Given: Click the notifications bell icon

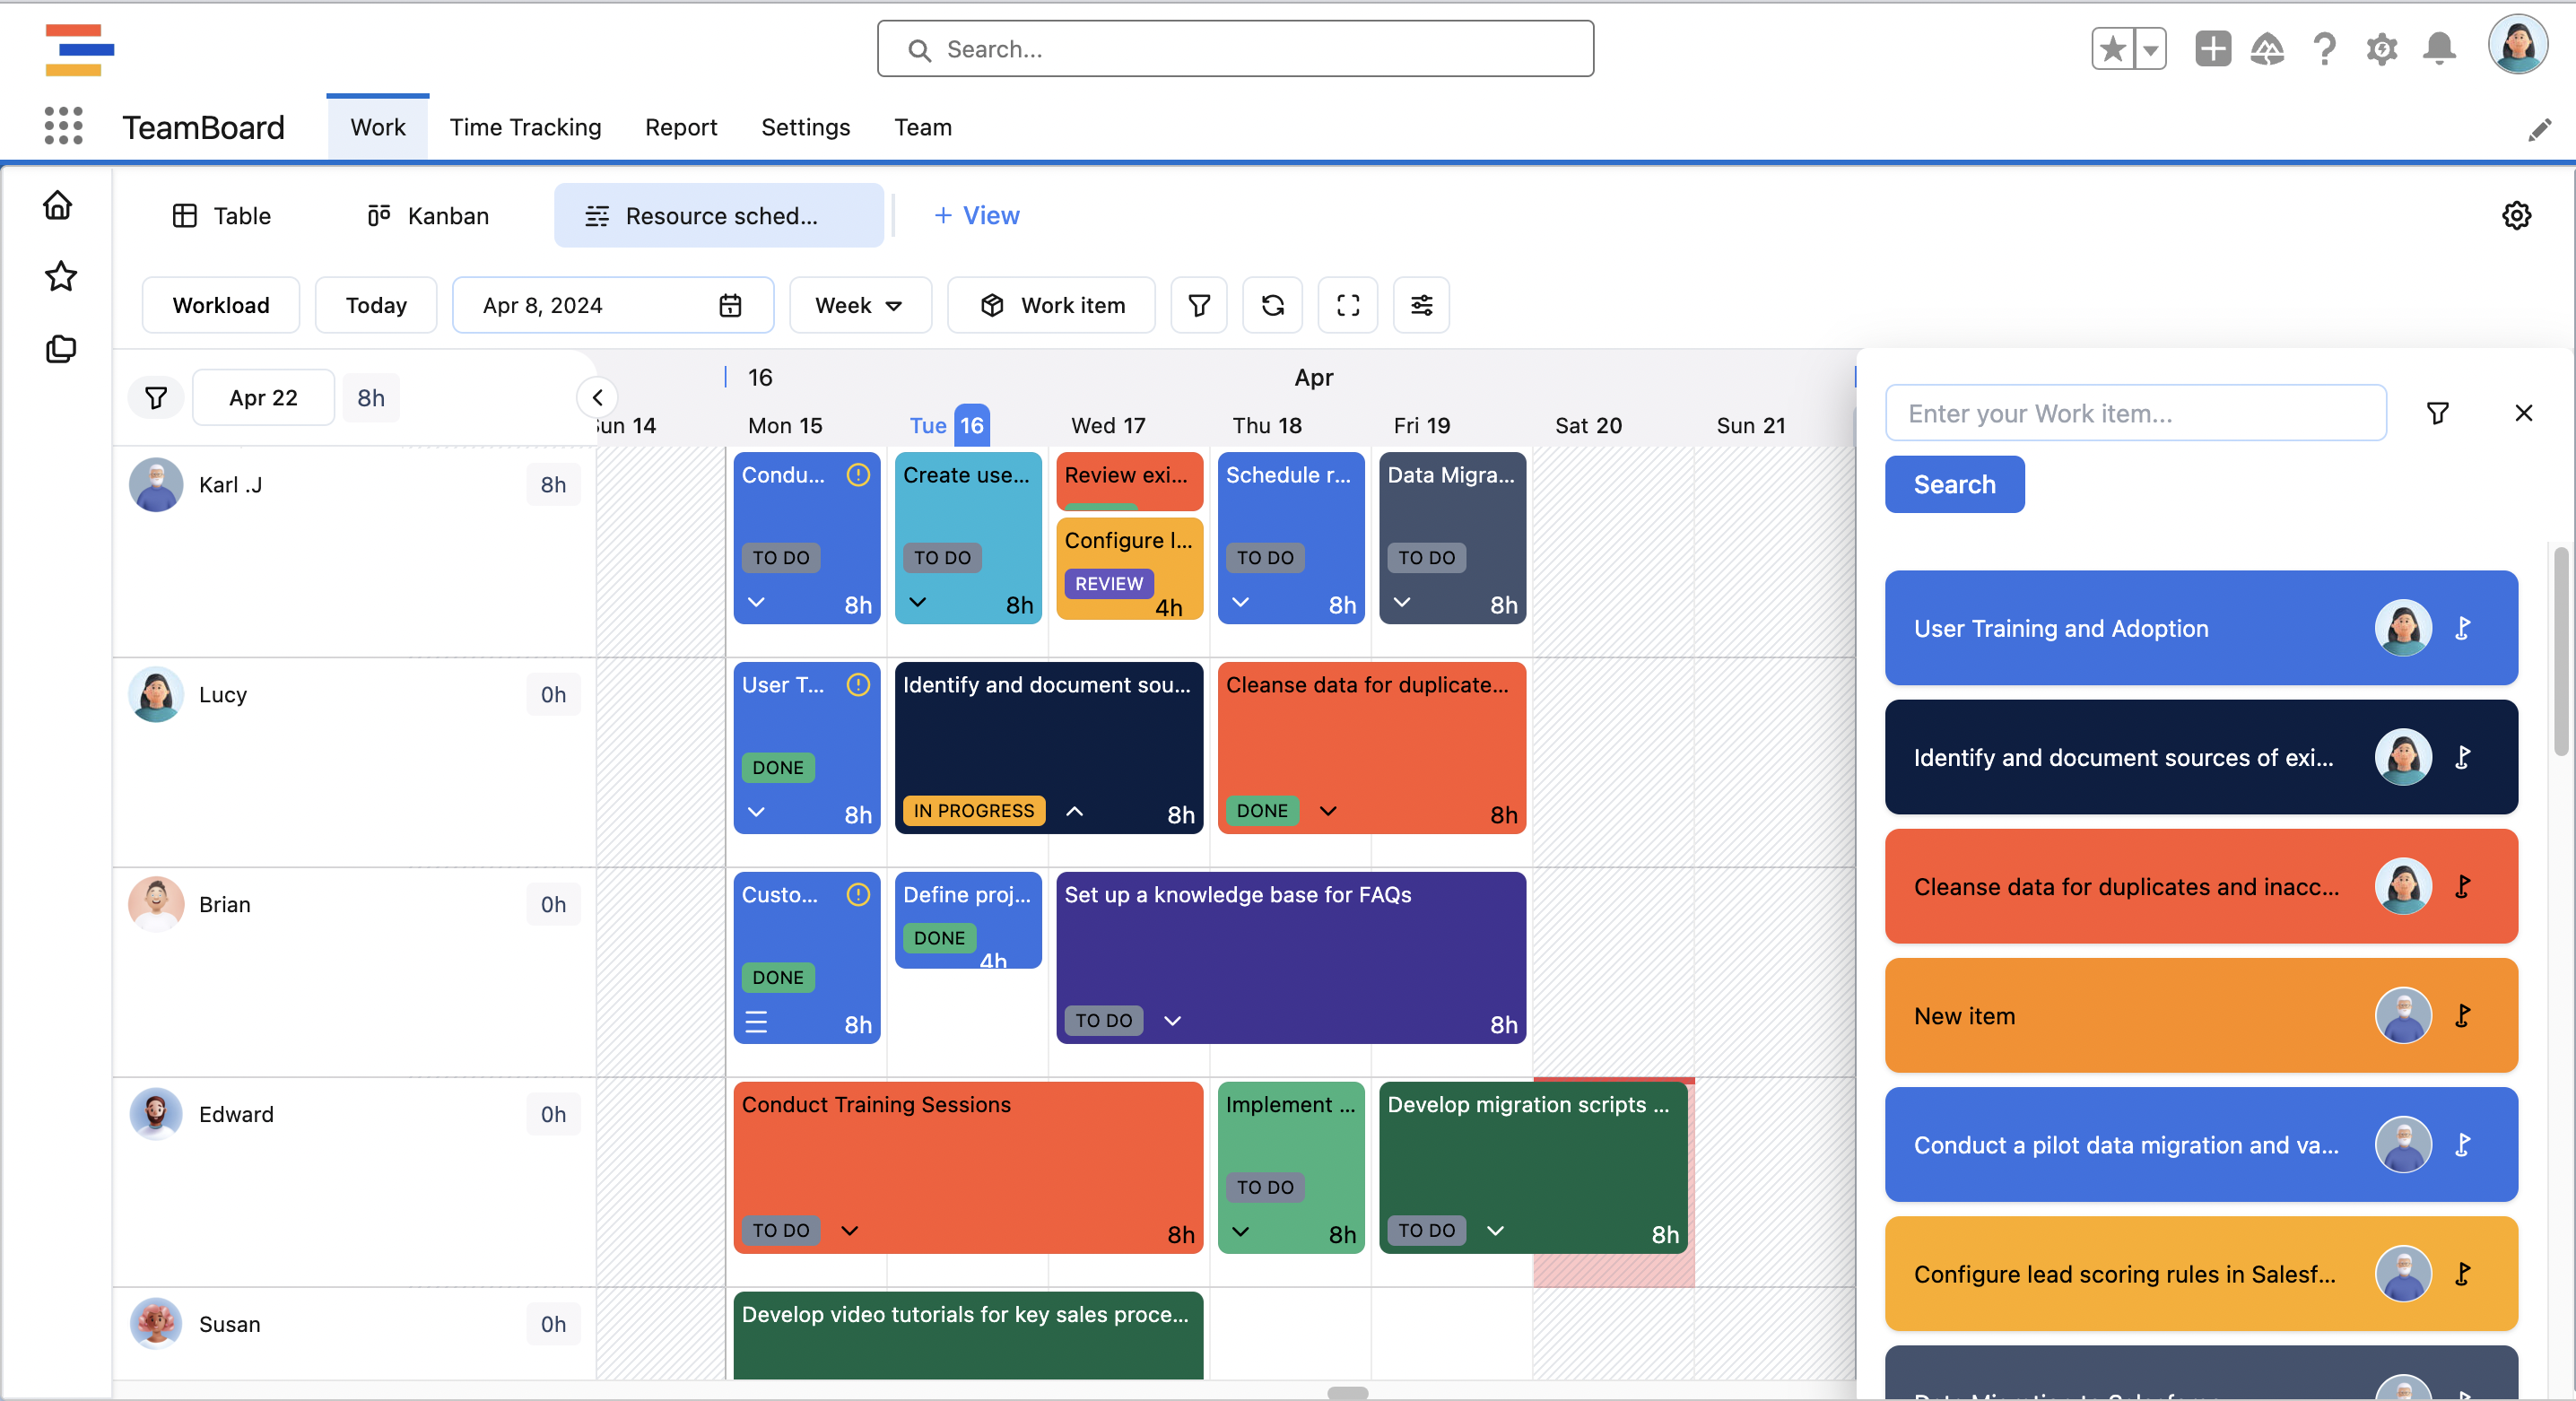Looking at the screenshot, I should (x=2439, y=48).
